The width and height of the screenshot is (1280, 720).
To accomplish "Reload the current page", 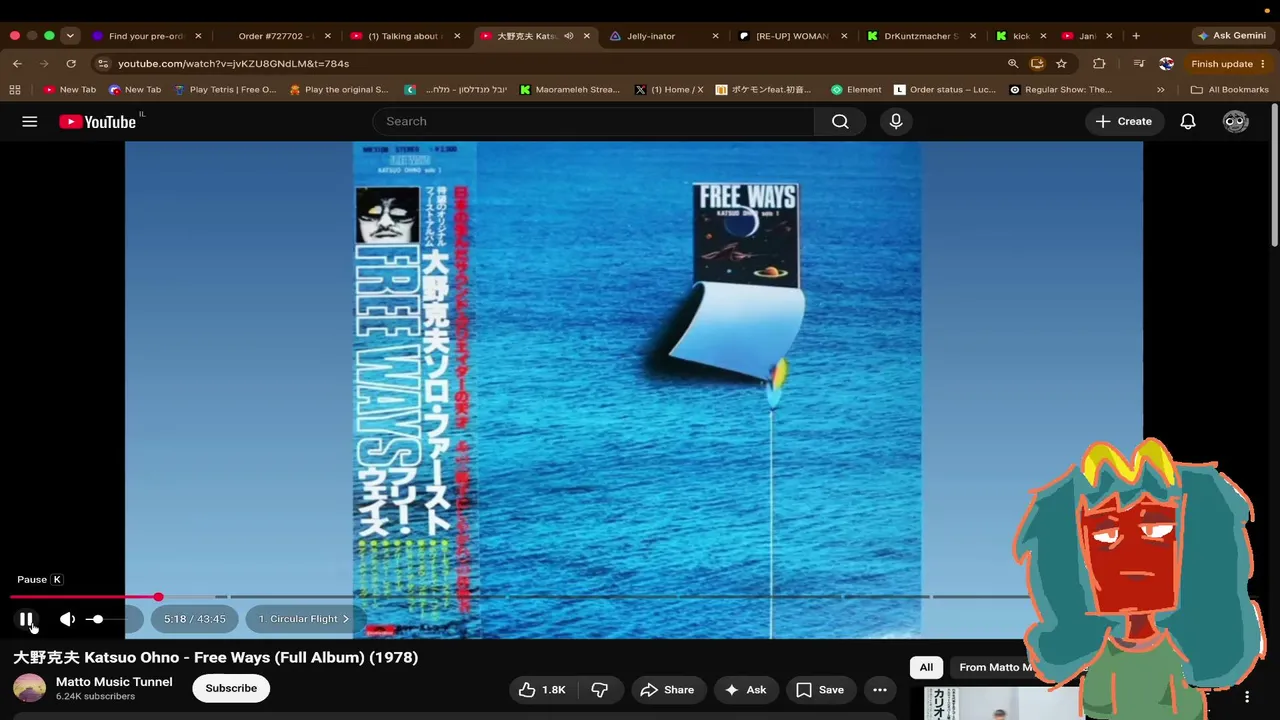I will tap(71, 63).
